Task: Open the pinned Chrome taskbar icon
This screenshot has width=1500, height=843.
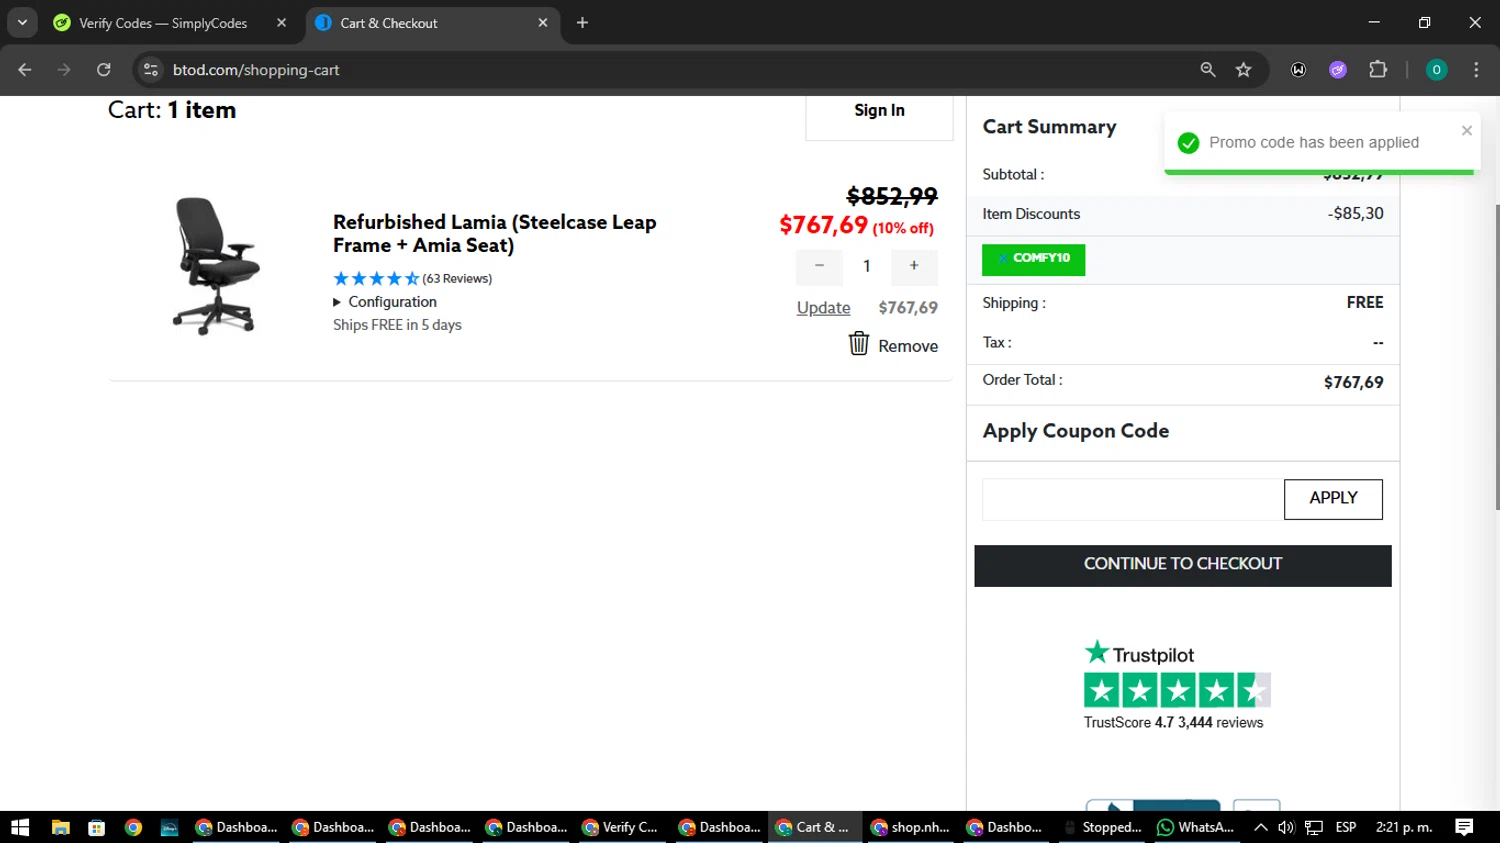Action: pyautogui.click(x=133, y=827)
